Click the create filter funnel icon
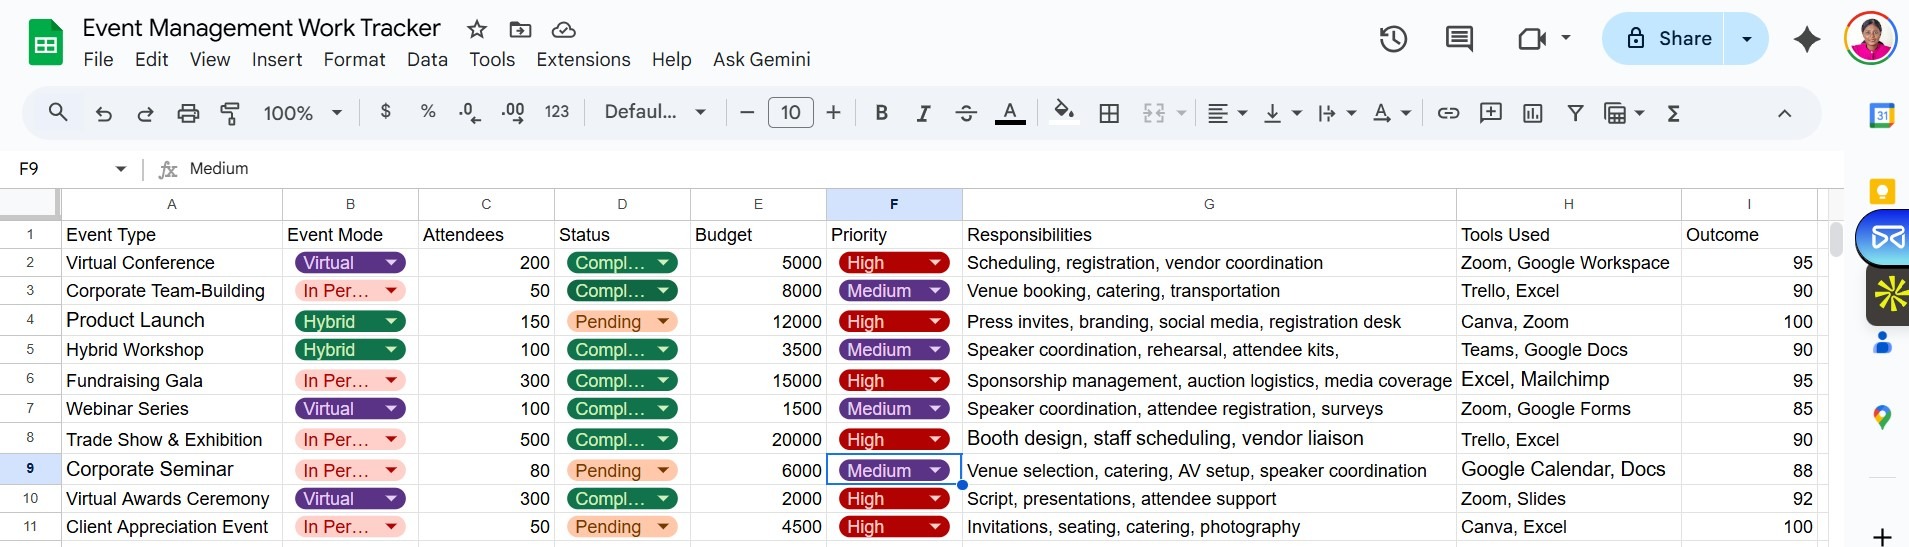Viewport: 1909px width, 547px height. pos(1575,113)
